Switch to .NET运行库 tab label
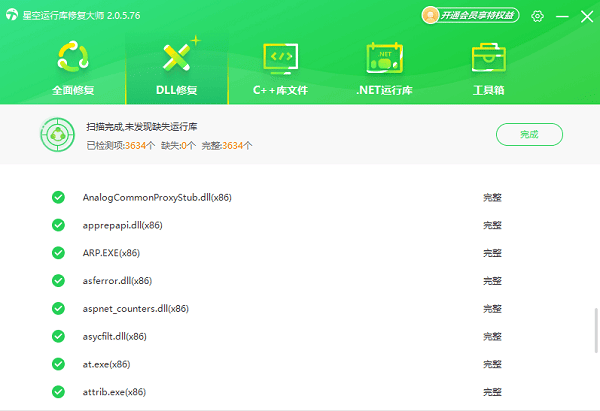The image size is (600, 411). pos(384,90)
